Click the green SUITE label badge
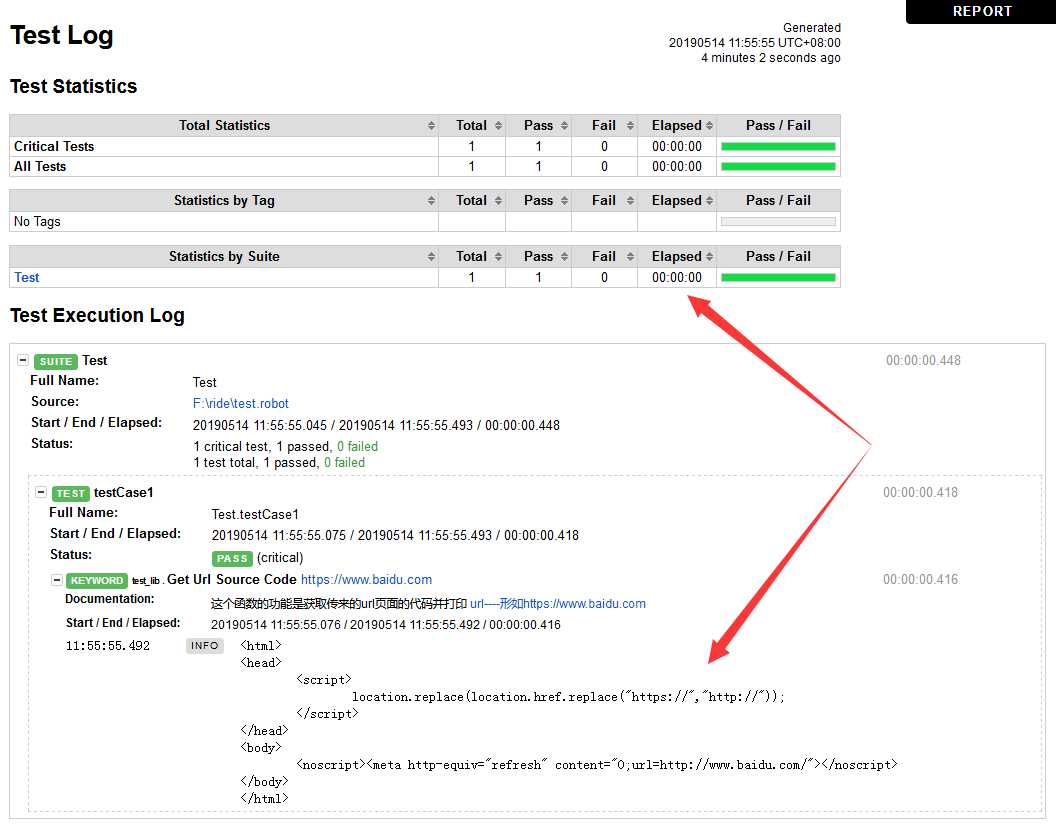 (x=56, y=361)
